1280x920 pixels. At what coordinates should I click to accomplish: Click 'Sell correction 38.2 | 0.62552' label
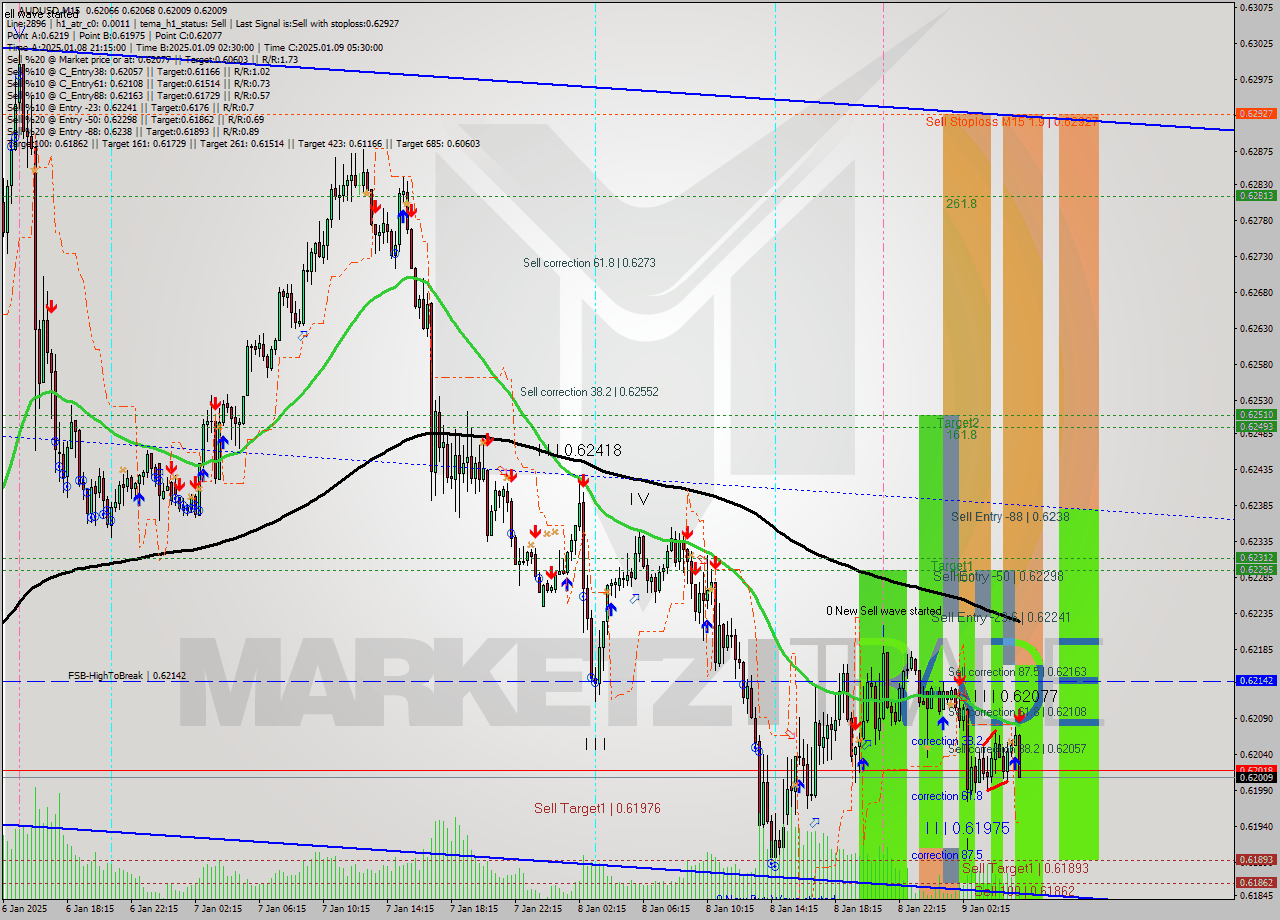point(589,392)
